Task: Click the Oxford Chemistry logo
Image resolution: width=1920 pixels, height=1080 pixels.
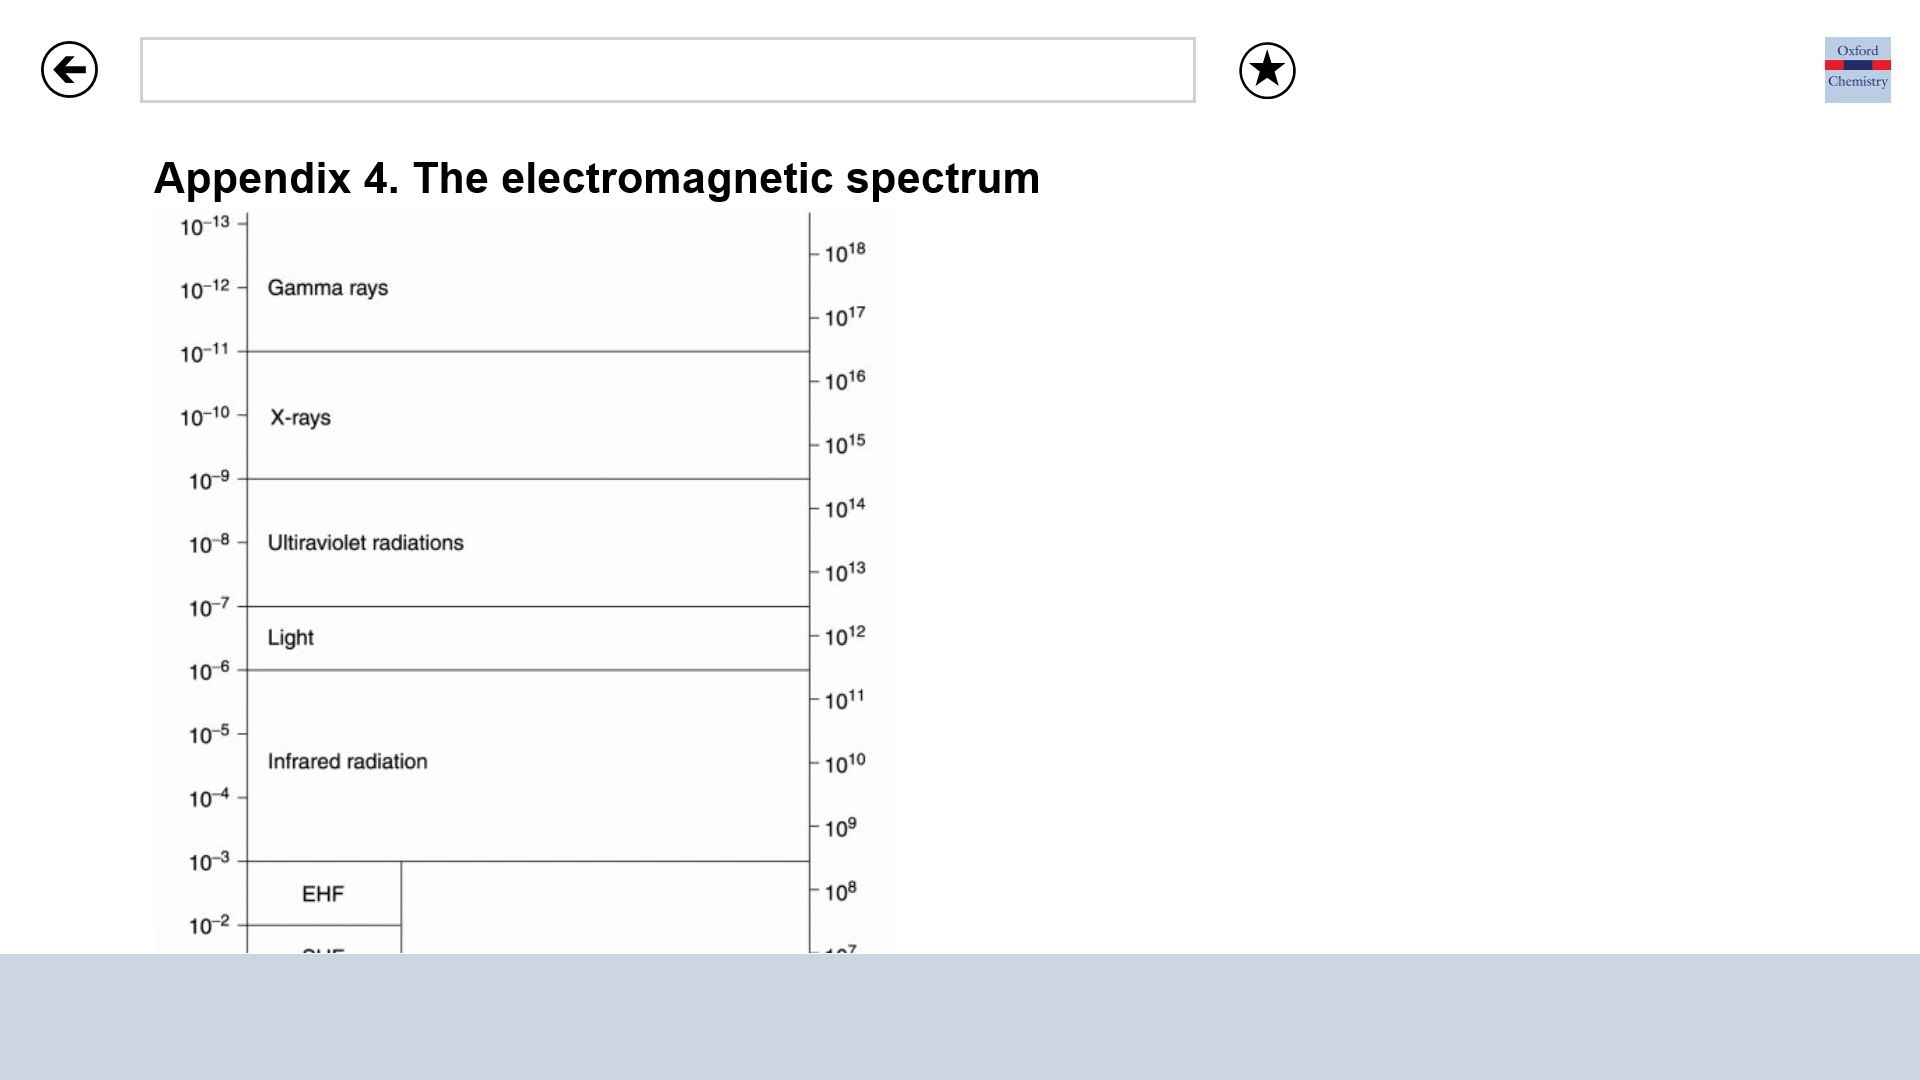Action: [x=1857, y=70]
